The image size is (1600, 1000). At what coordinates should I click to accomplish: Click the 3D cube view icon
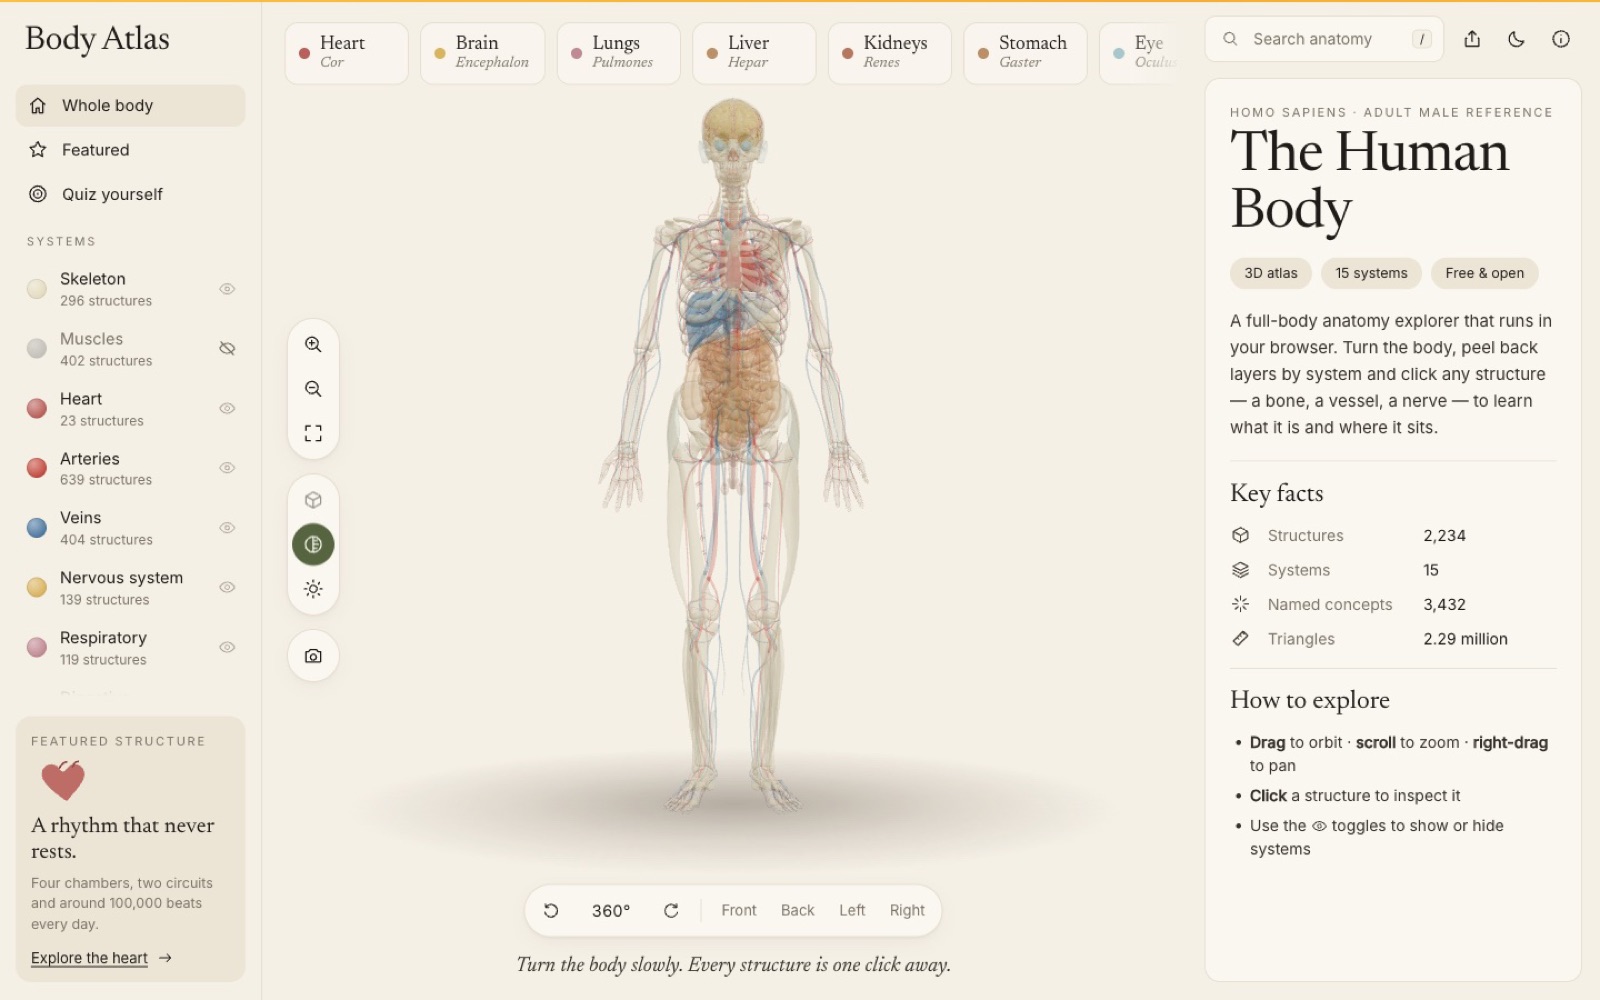[313, 500]
